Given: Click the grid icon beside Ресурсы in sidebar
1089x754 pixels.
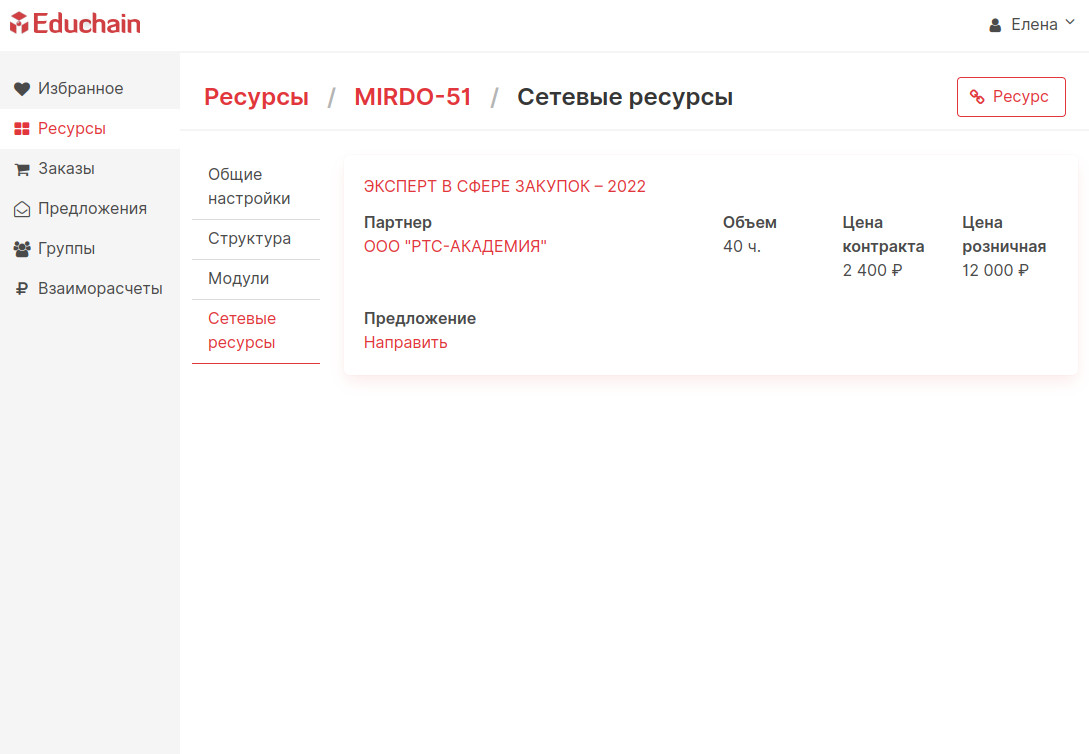Looking at the screenshot, I should [x=22, y=129].
